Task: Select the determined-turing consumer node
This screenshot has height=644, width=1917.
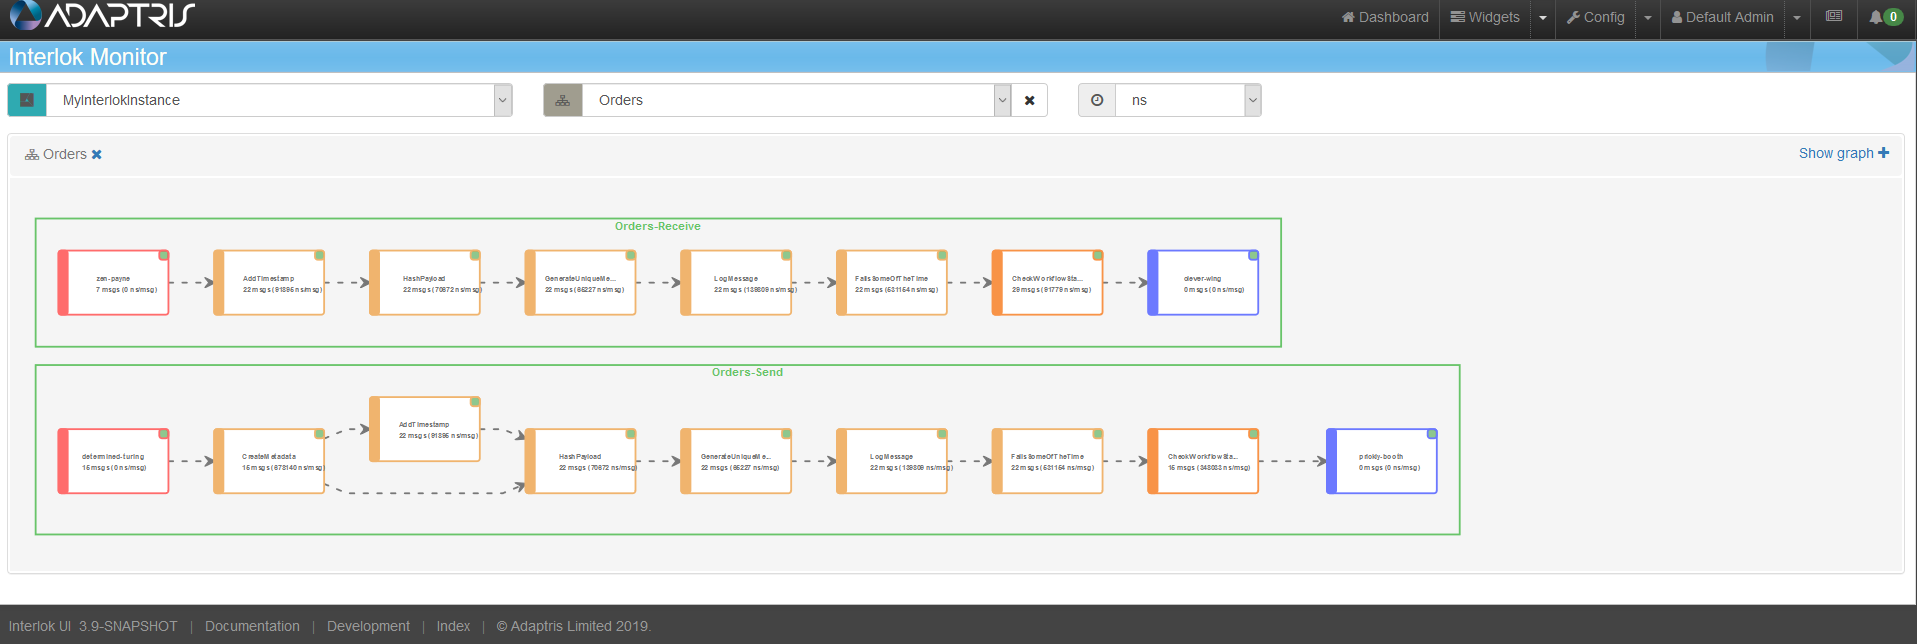Action: coord(114,461)
